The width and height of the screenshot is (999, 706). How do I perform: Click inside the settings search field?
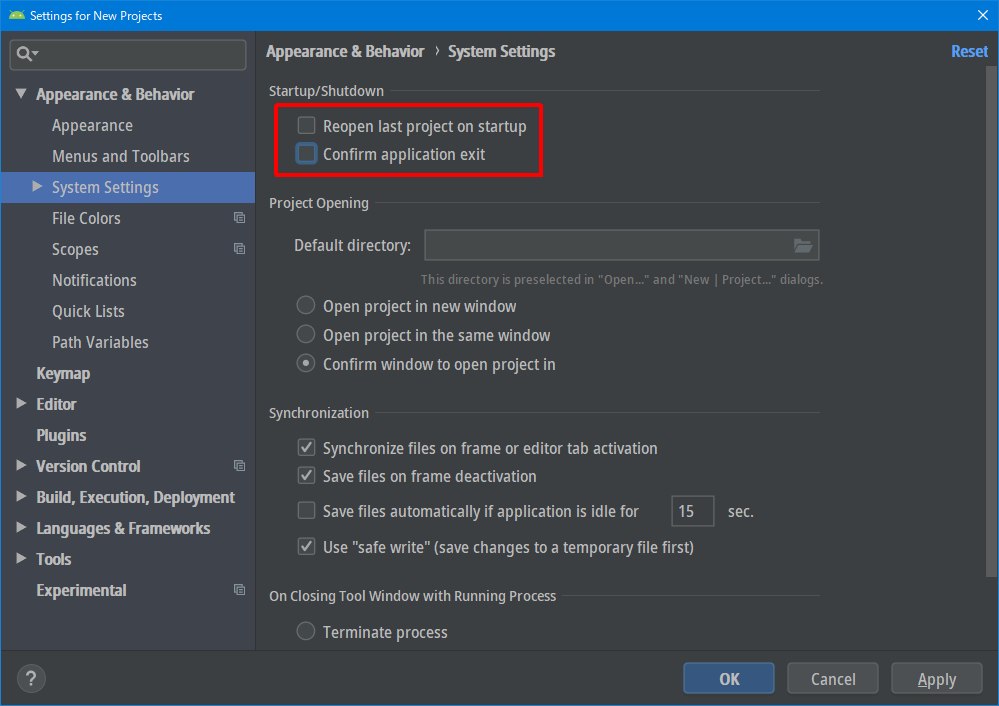point(128,54)
